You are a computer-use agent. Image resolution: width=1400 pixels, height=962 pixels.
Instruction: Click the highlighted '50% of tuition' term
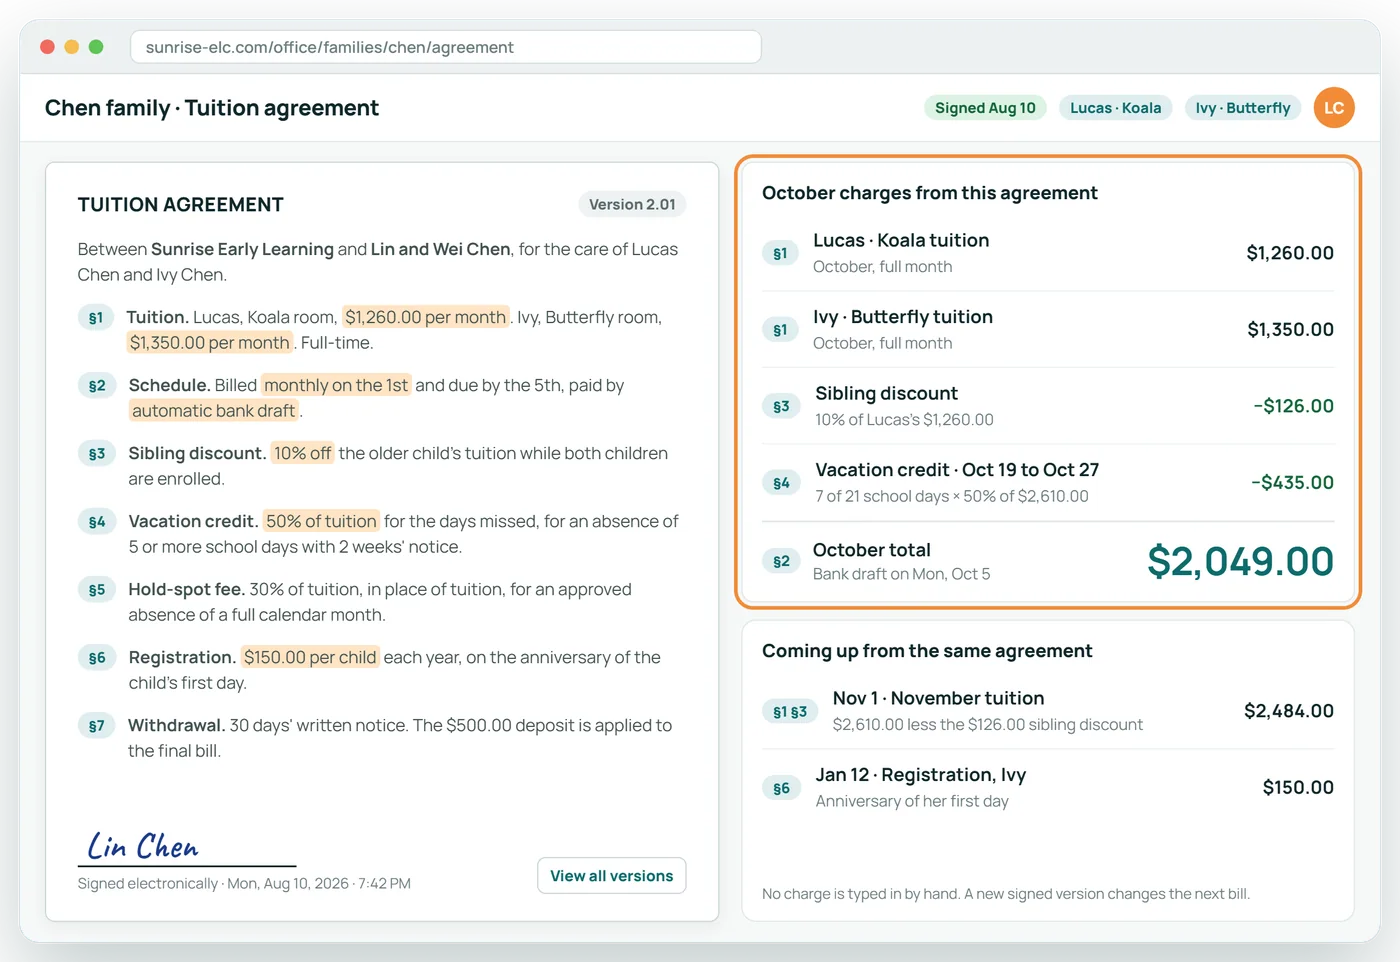click(321, 522)
